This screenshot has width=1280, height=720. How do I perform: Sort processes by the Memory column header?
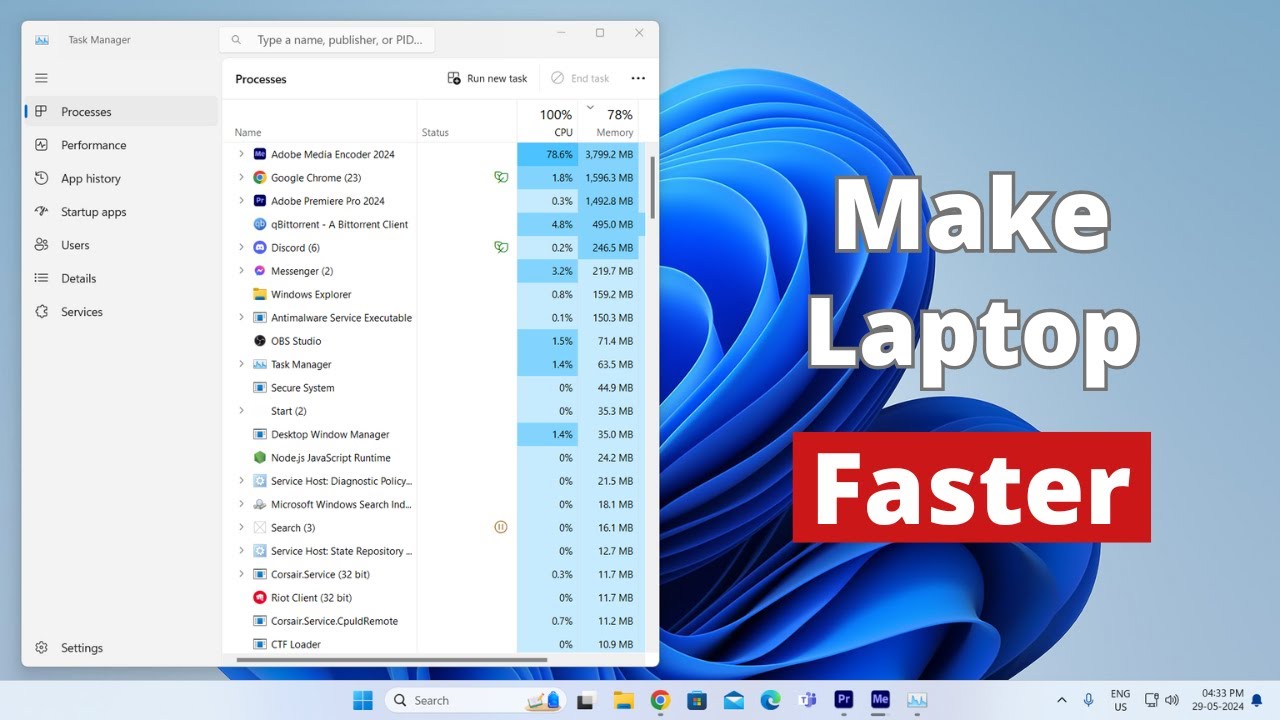608,122
